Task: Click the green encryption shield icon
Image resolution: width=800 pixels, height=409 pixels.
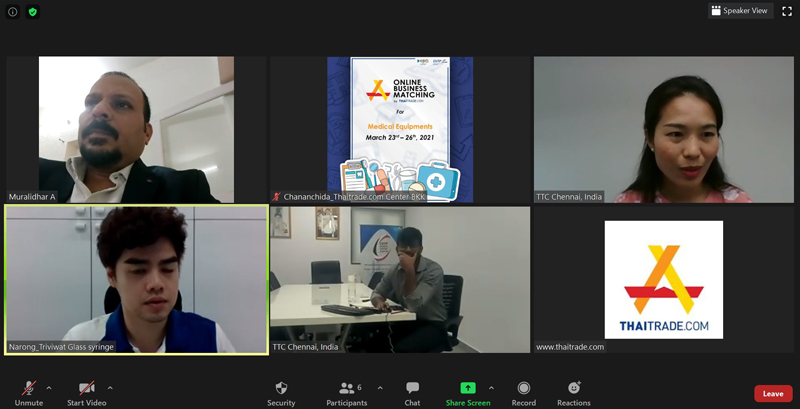Action: (x=33, y=12)
